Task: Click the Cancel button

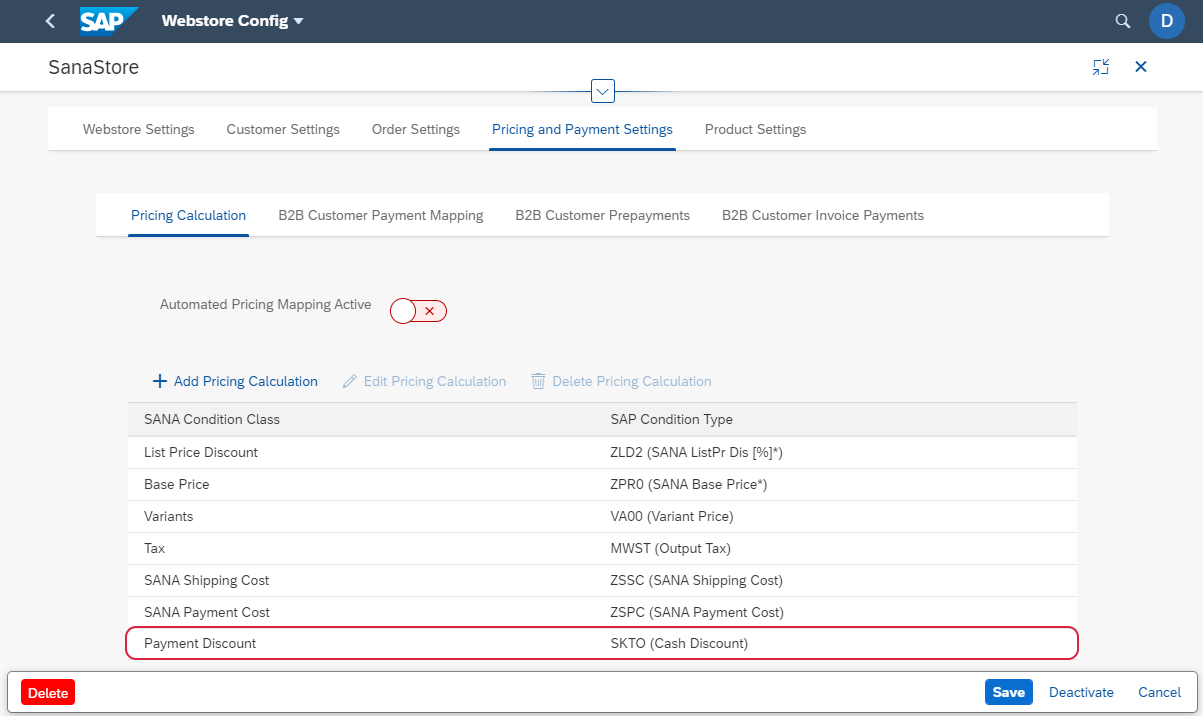Action: coord(1160,692)
